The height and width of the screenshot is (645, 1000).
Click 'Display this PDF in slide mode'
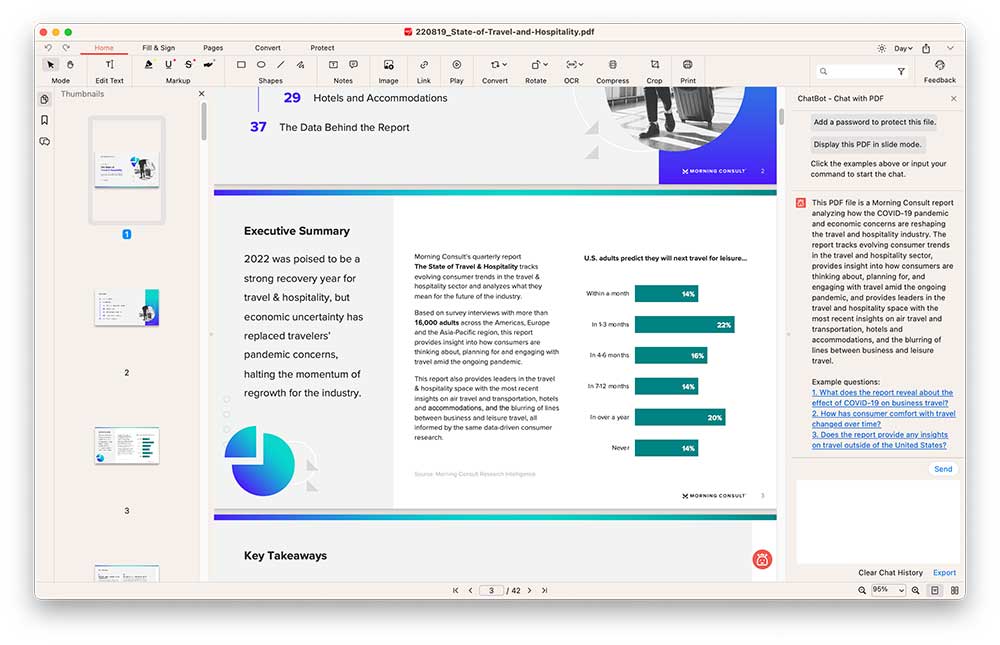coord(867,144)
